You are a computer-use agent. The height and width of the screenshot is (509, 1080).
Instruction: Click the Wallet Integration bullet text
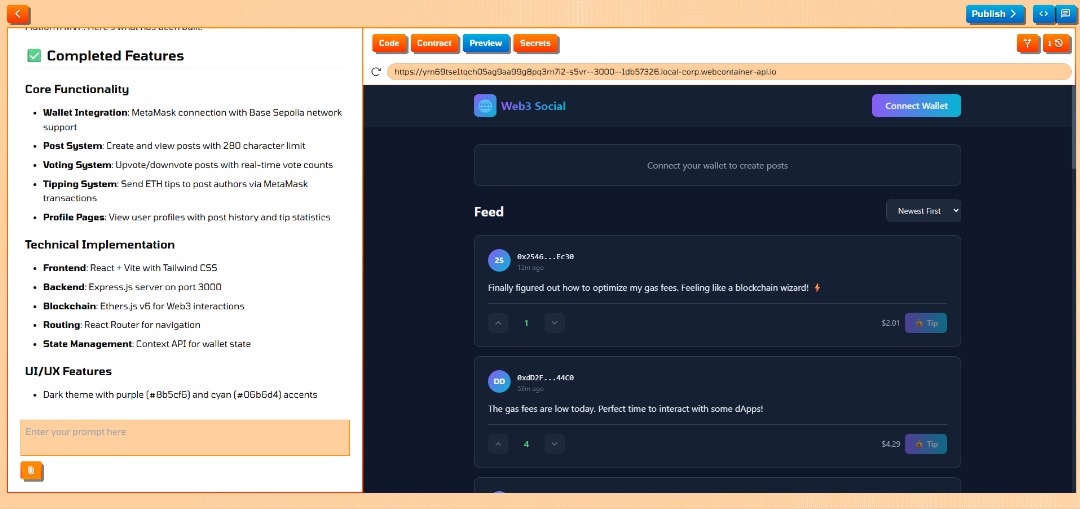click(192, 120)
